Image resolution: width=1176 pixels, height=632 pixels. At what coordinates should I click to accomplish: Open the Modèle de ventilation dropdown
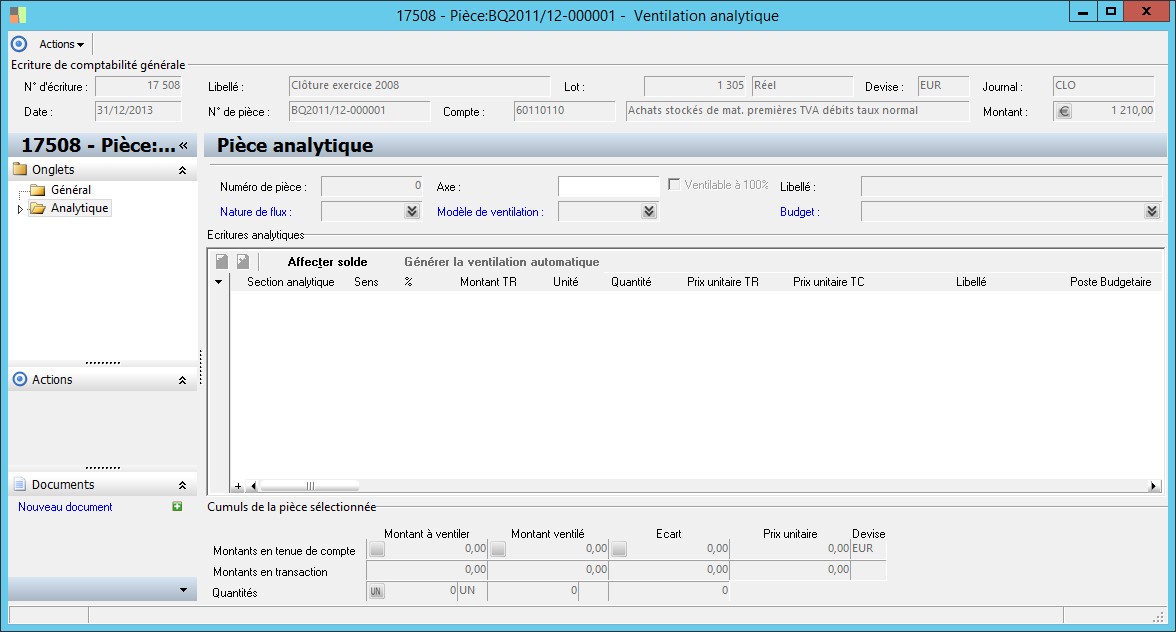[x=649, y=211]
